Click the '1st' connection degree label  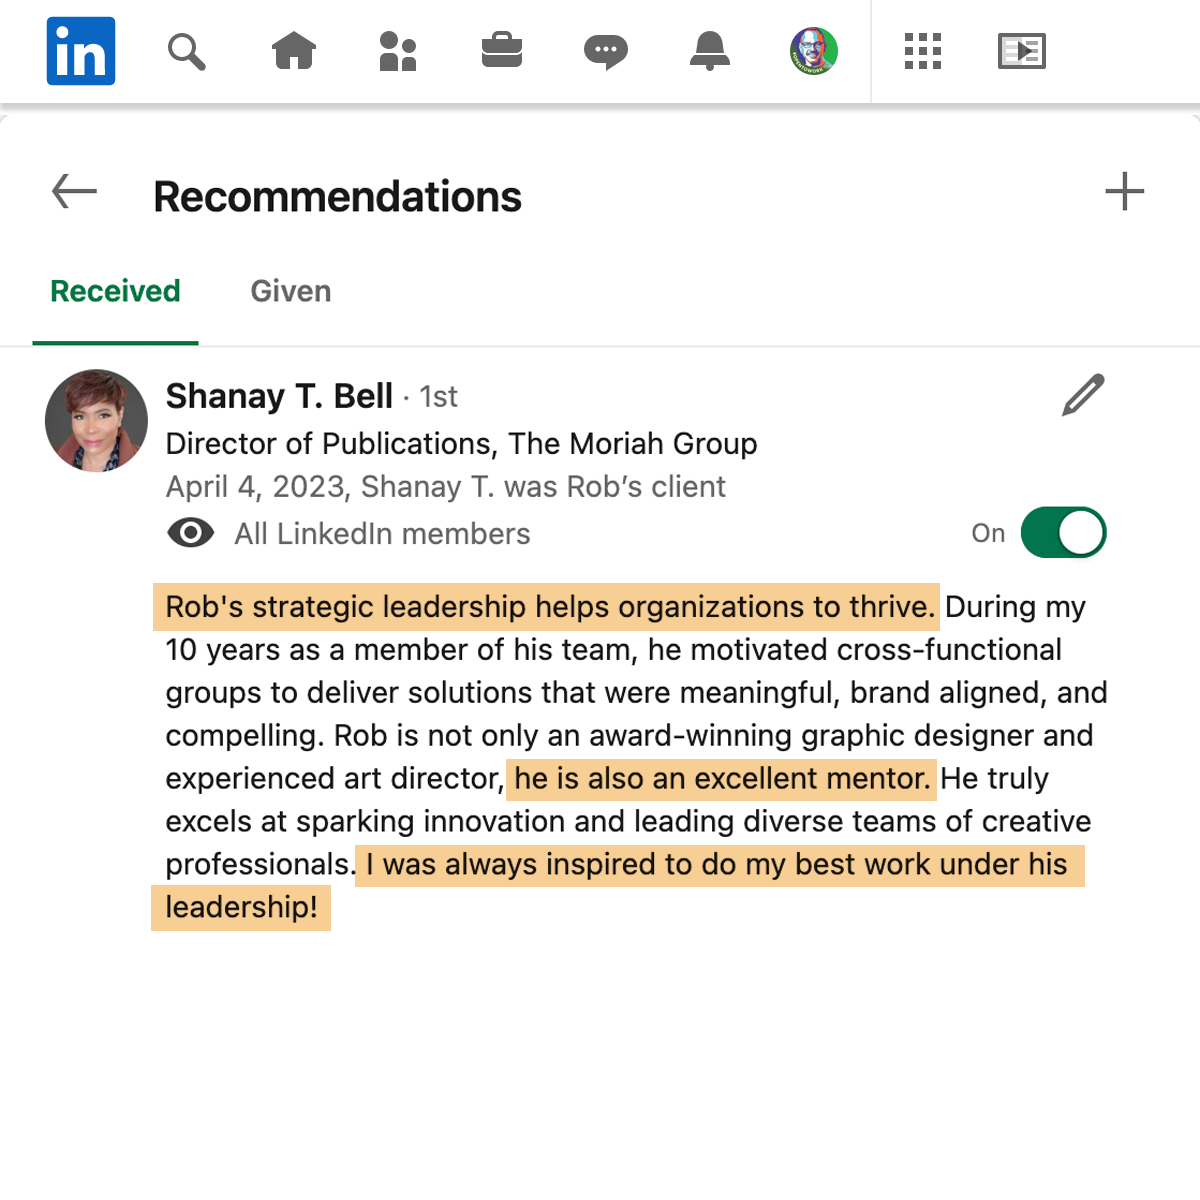tap(438, 397)
